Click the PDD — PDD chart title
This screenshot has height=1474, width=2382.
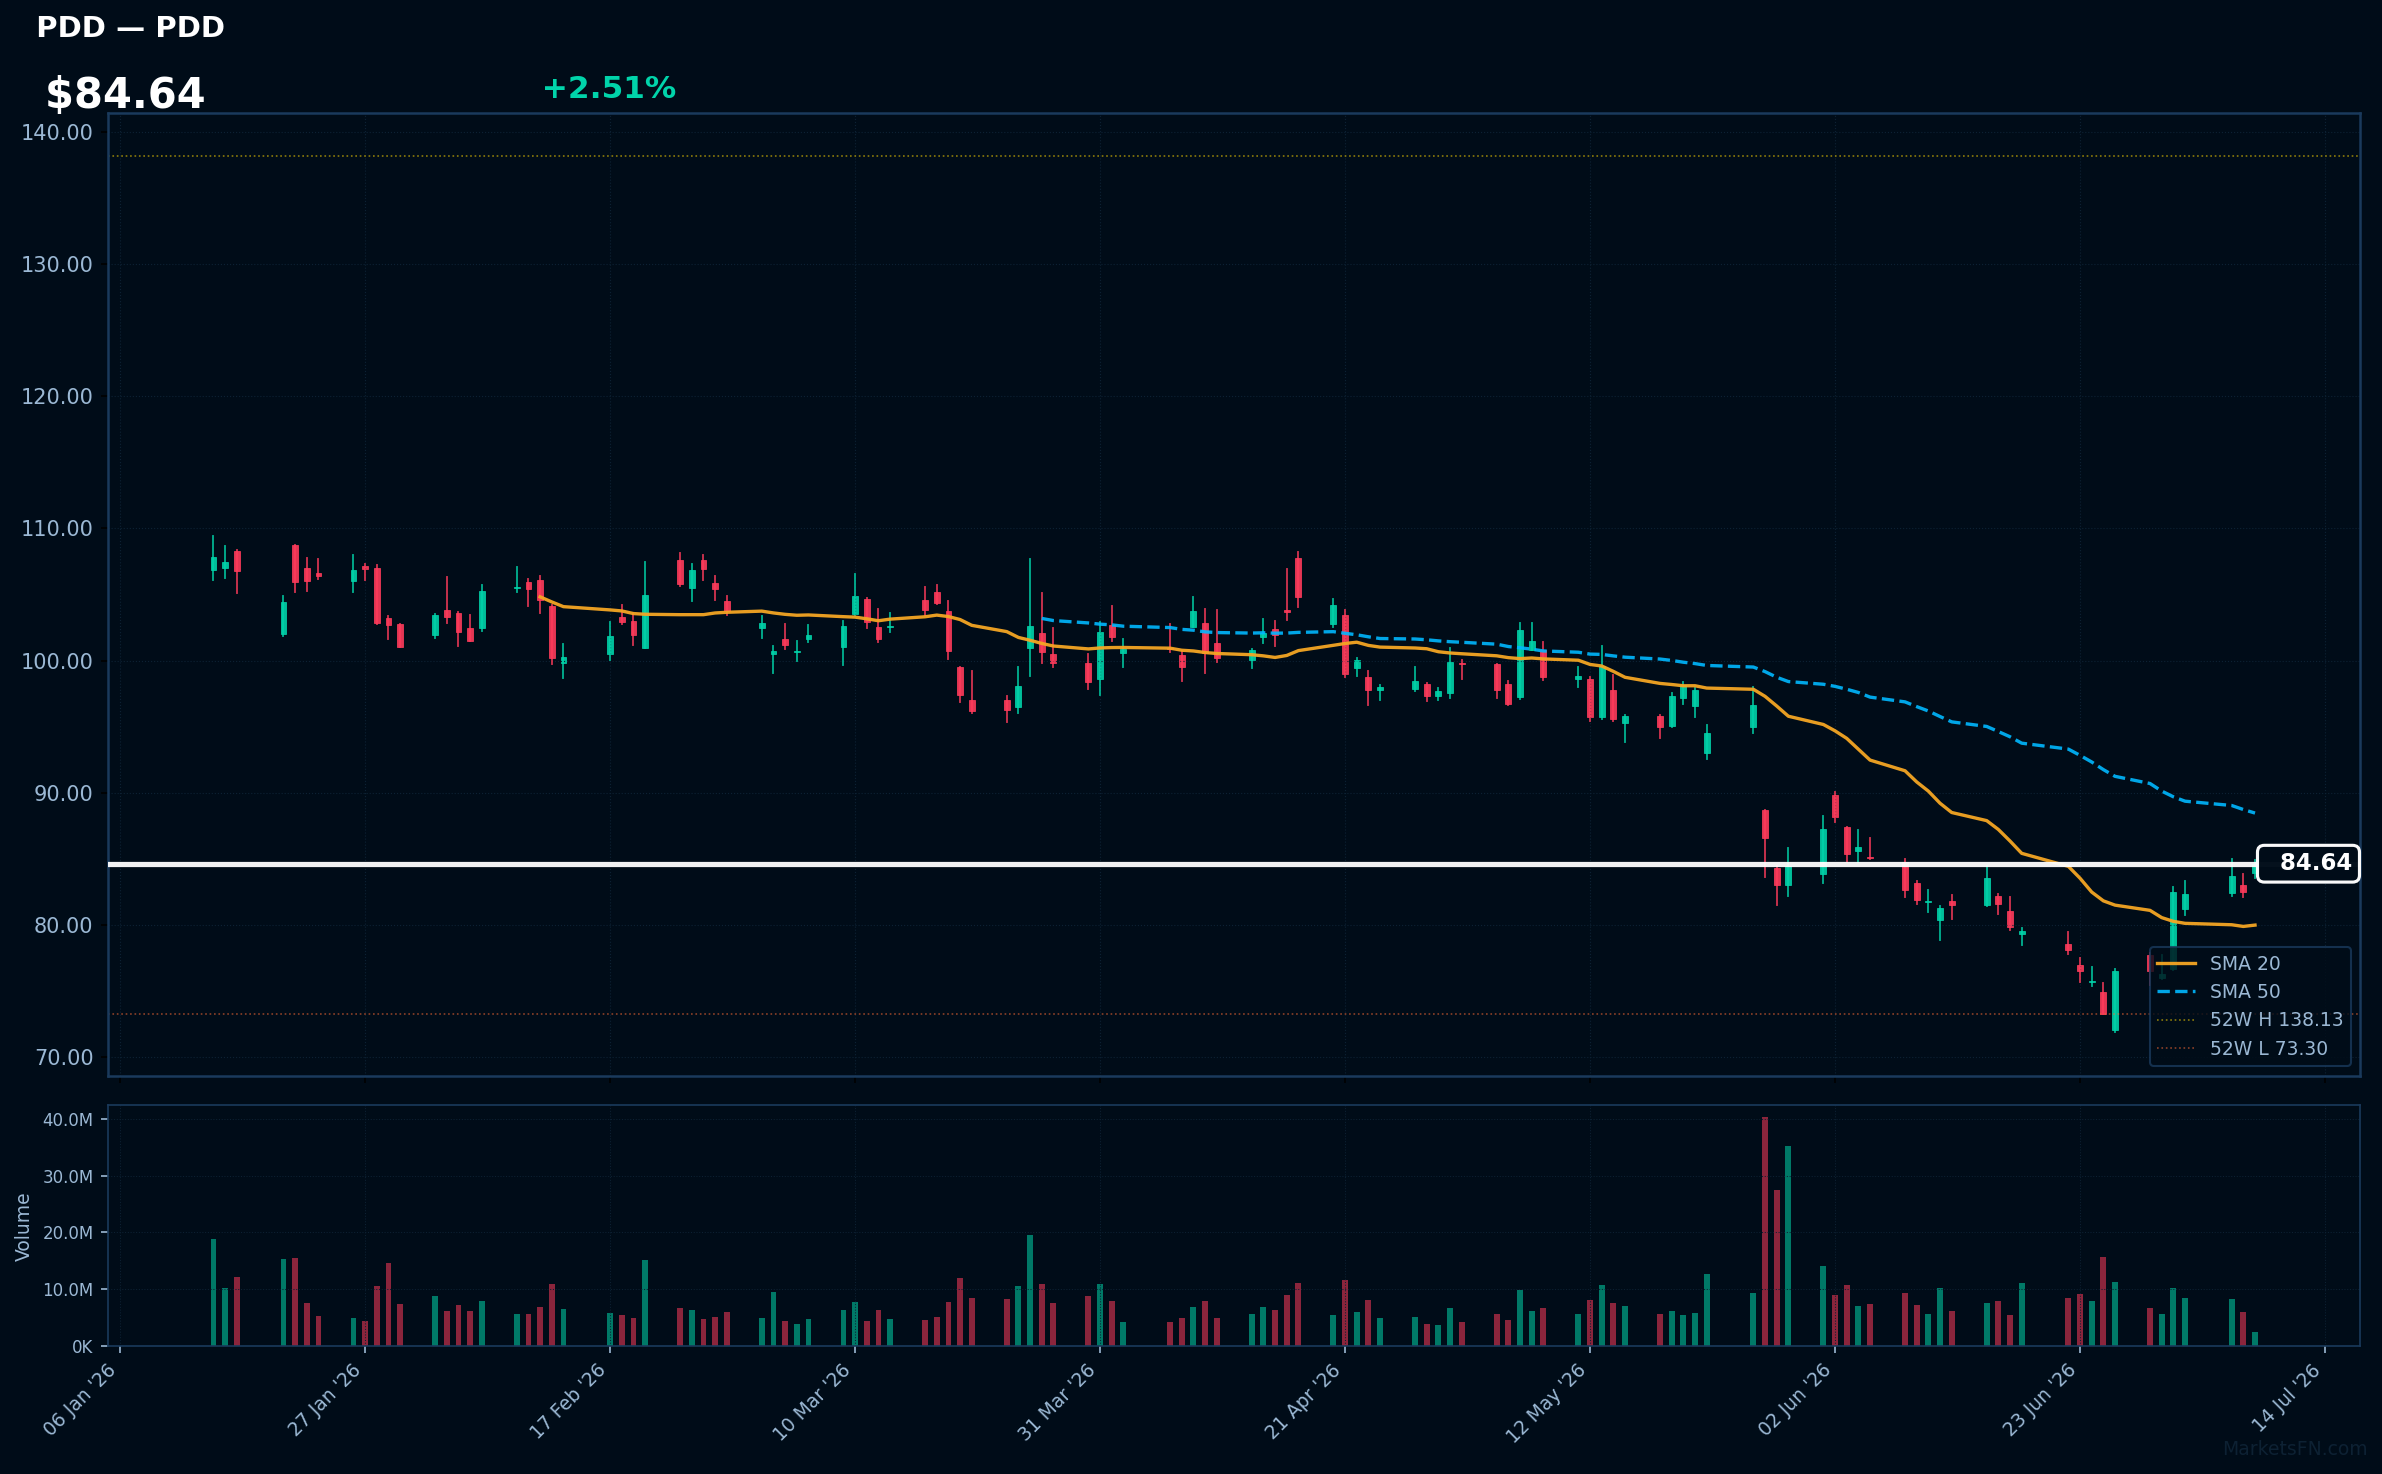click(130, 27)
